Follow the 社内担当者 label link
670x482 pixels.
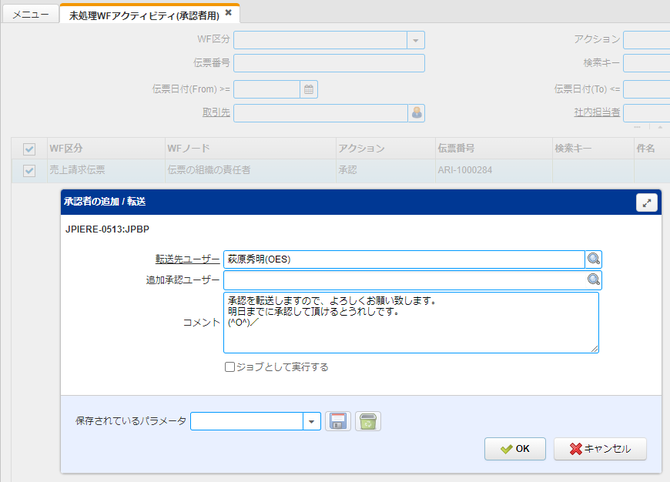coord(597,112)
